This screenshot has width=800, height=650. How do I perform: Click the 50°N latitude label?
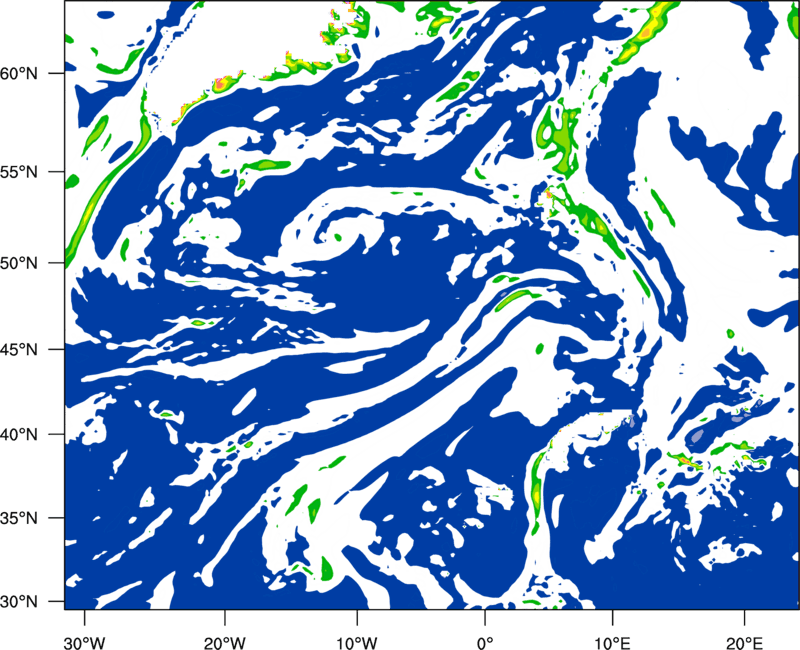(x=19, y=263)
